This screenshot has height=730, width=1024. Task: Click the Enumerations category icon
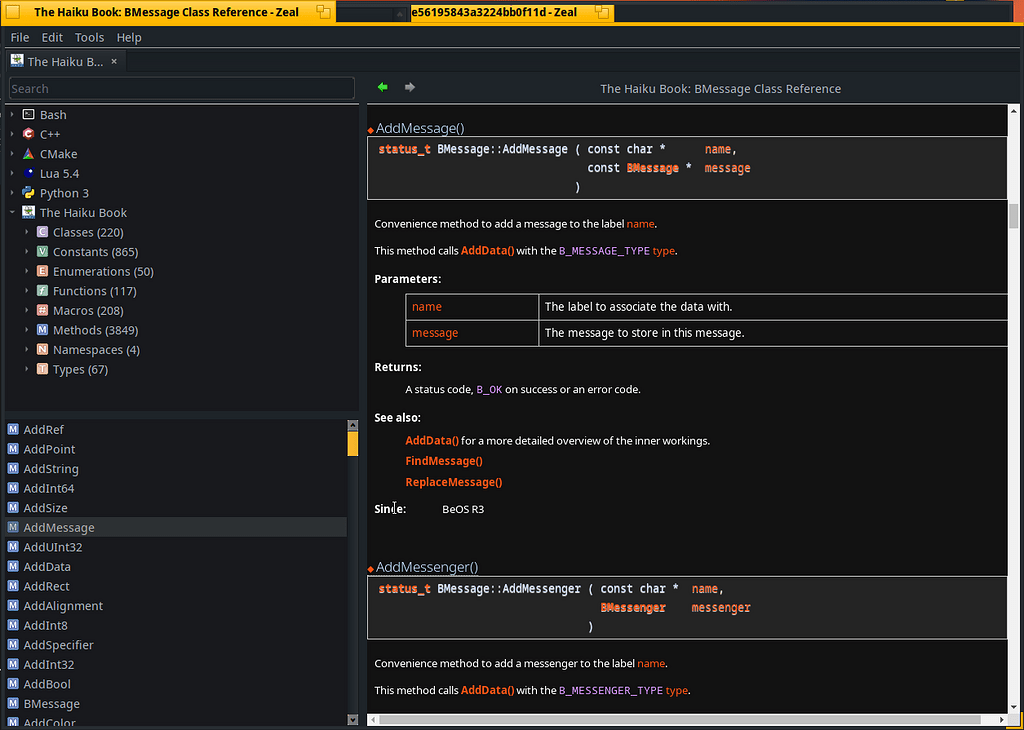tap(42, 271)
